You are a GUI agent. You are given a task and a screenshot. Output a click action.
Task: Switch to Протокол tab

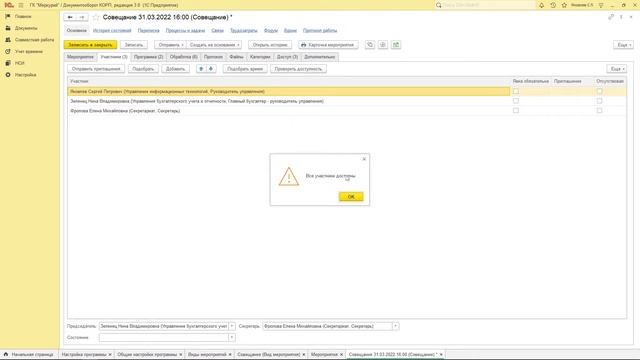pyautogui.click(x=213, y=57)
